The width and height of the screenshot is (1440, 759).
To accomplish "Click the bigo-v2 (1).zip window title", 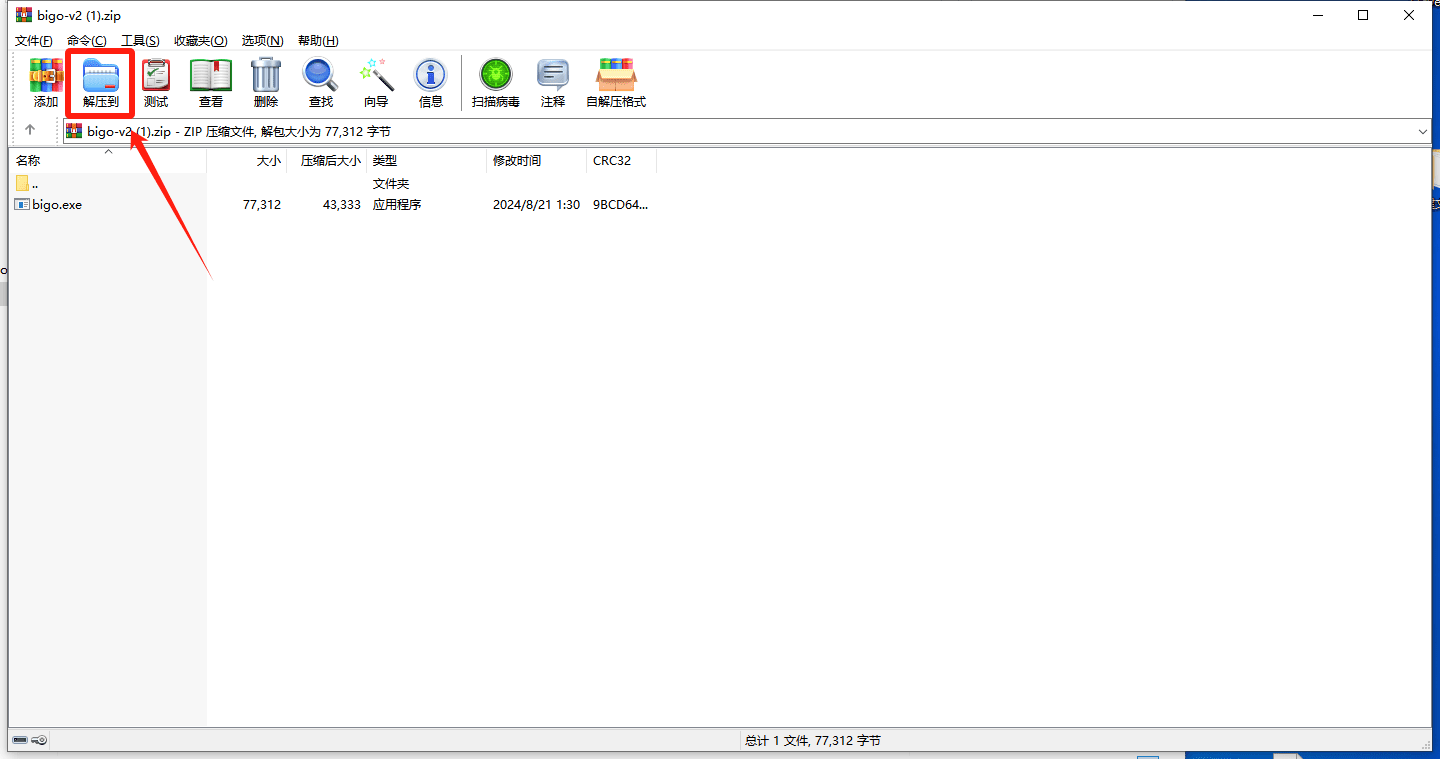I will tap(79, 15).
